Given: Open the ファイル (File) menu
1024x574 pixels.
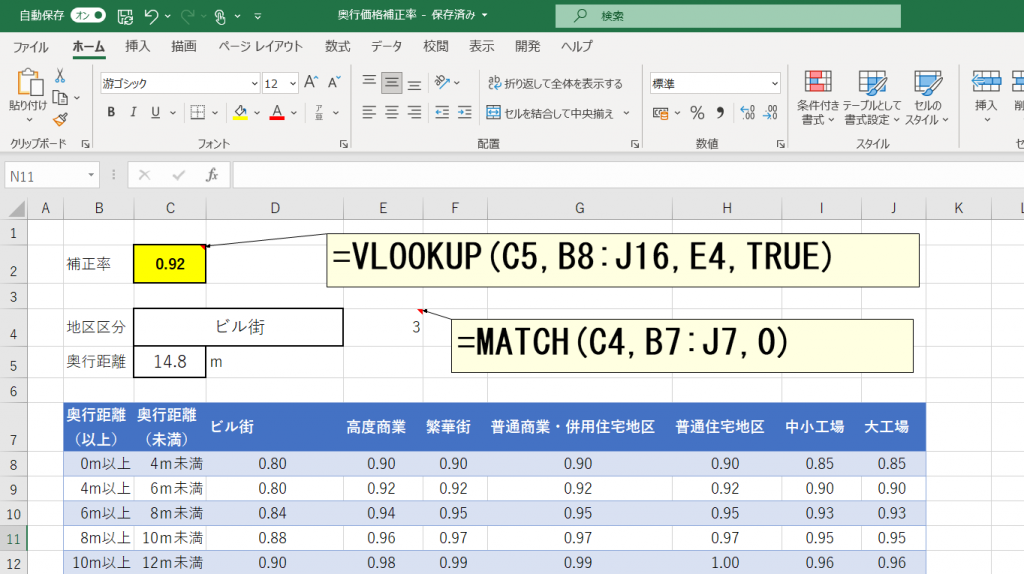Looking at the screenshot, I should (30, 46).
